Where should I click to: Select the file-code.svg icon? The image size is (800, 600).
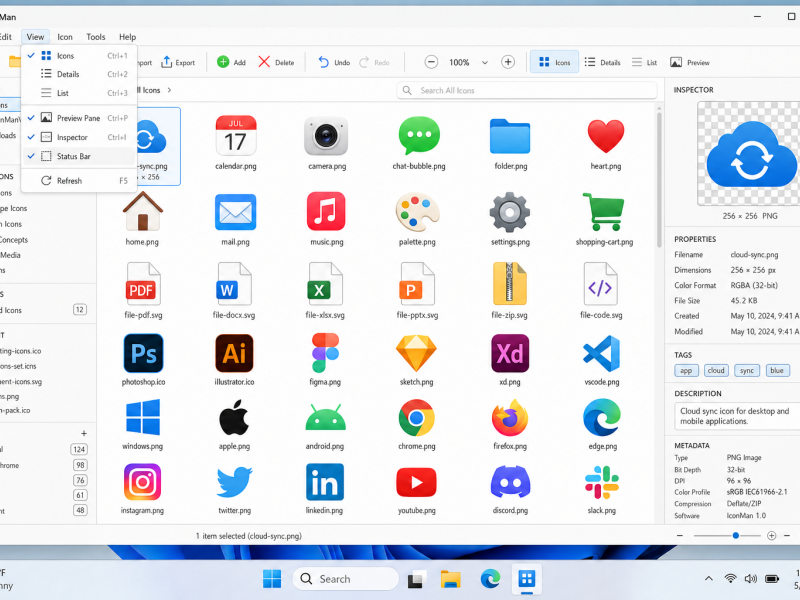tap(601, 291)
